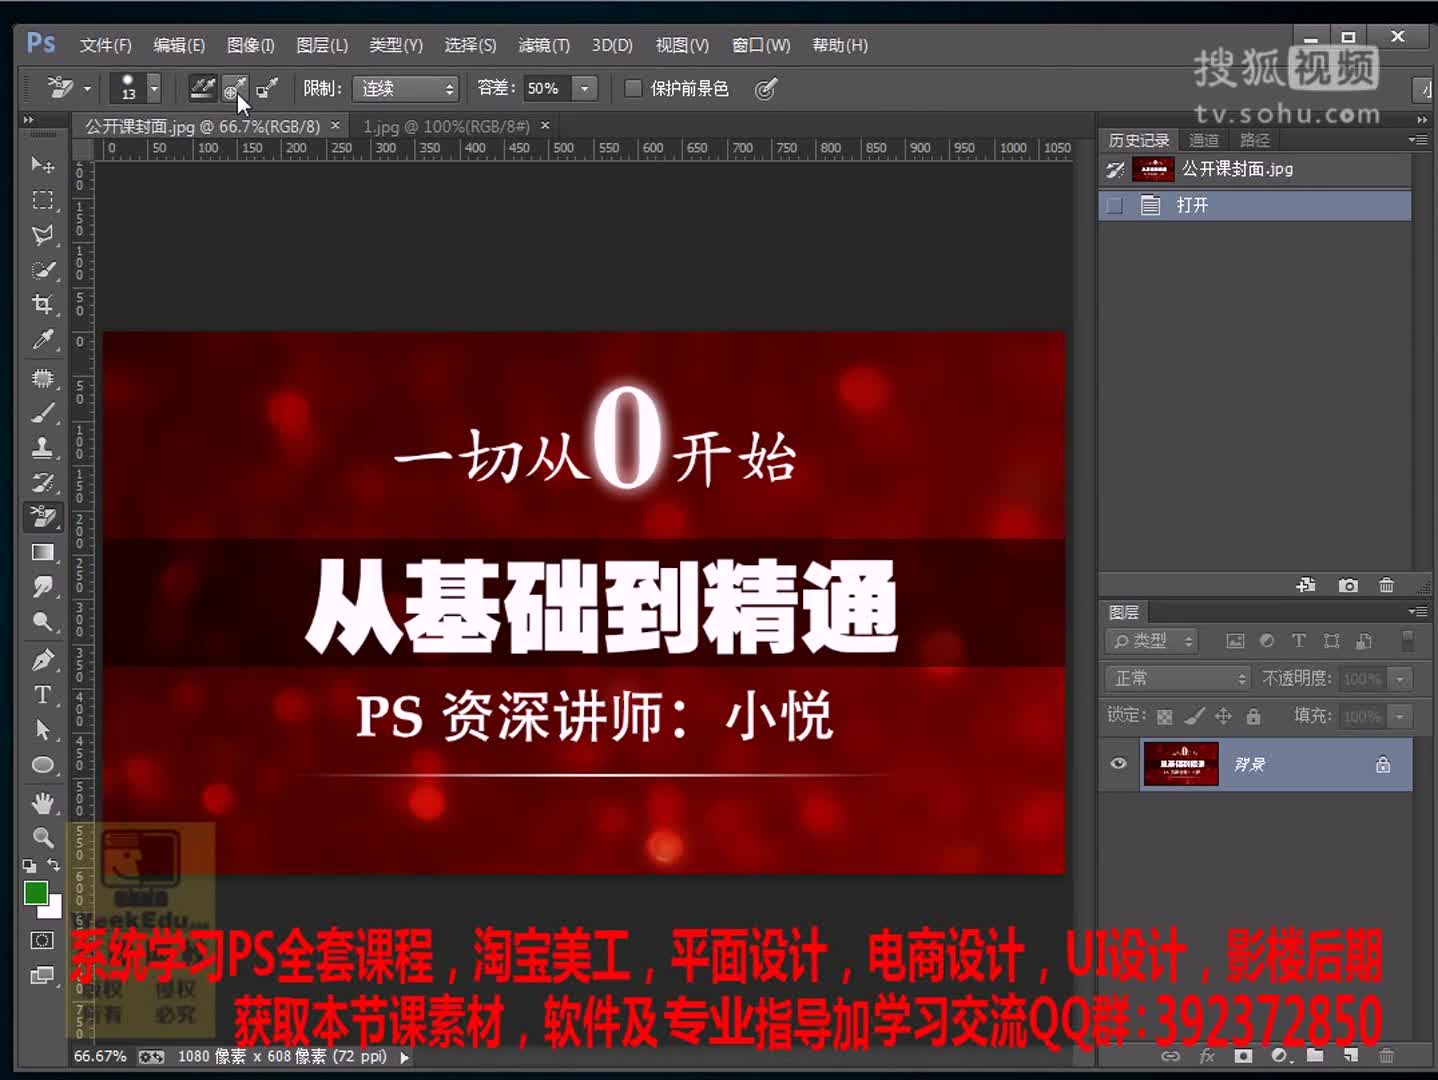This screenshot has width=1438, height=1080.
Task: Select the Spot Healing Brush tool
Action: 42,378
